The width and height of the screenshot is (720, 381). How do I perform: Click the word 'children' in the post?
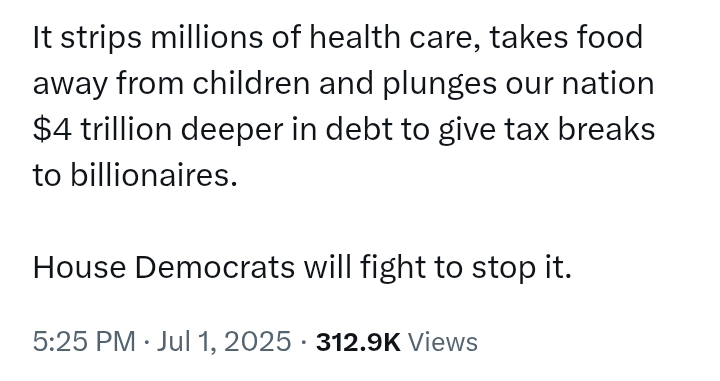(x=251, y=83)
